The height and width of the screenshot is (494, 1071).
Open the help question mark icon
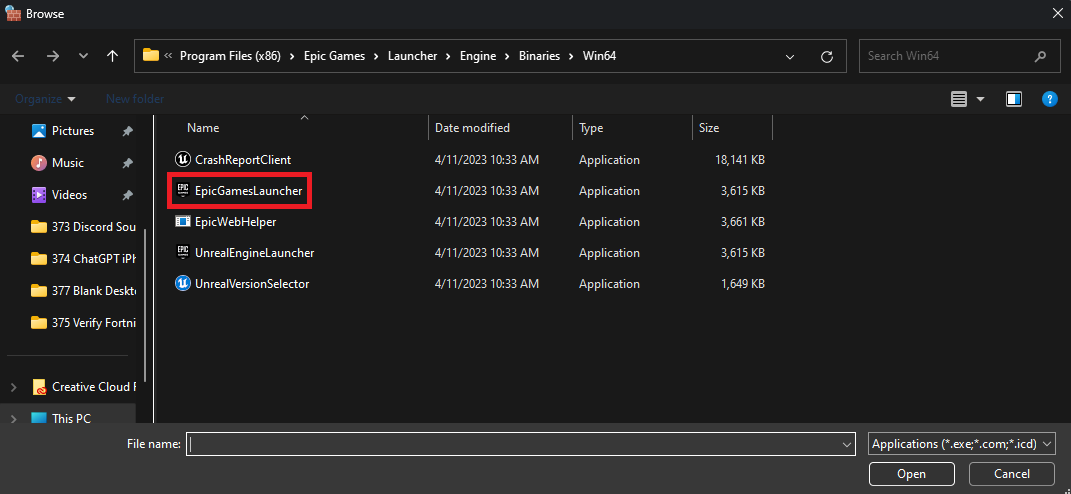tap(1049, 99)
